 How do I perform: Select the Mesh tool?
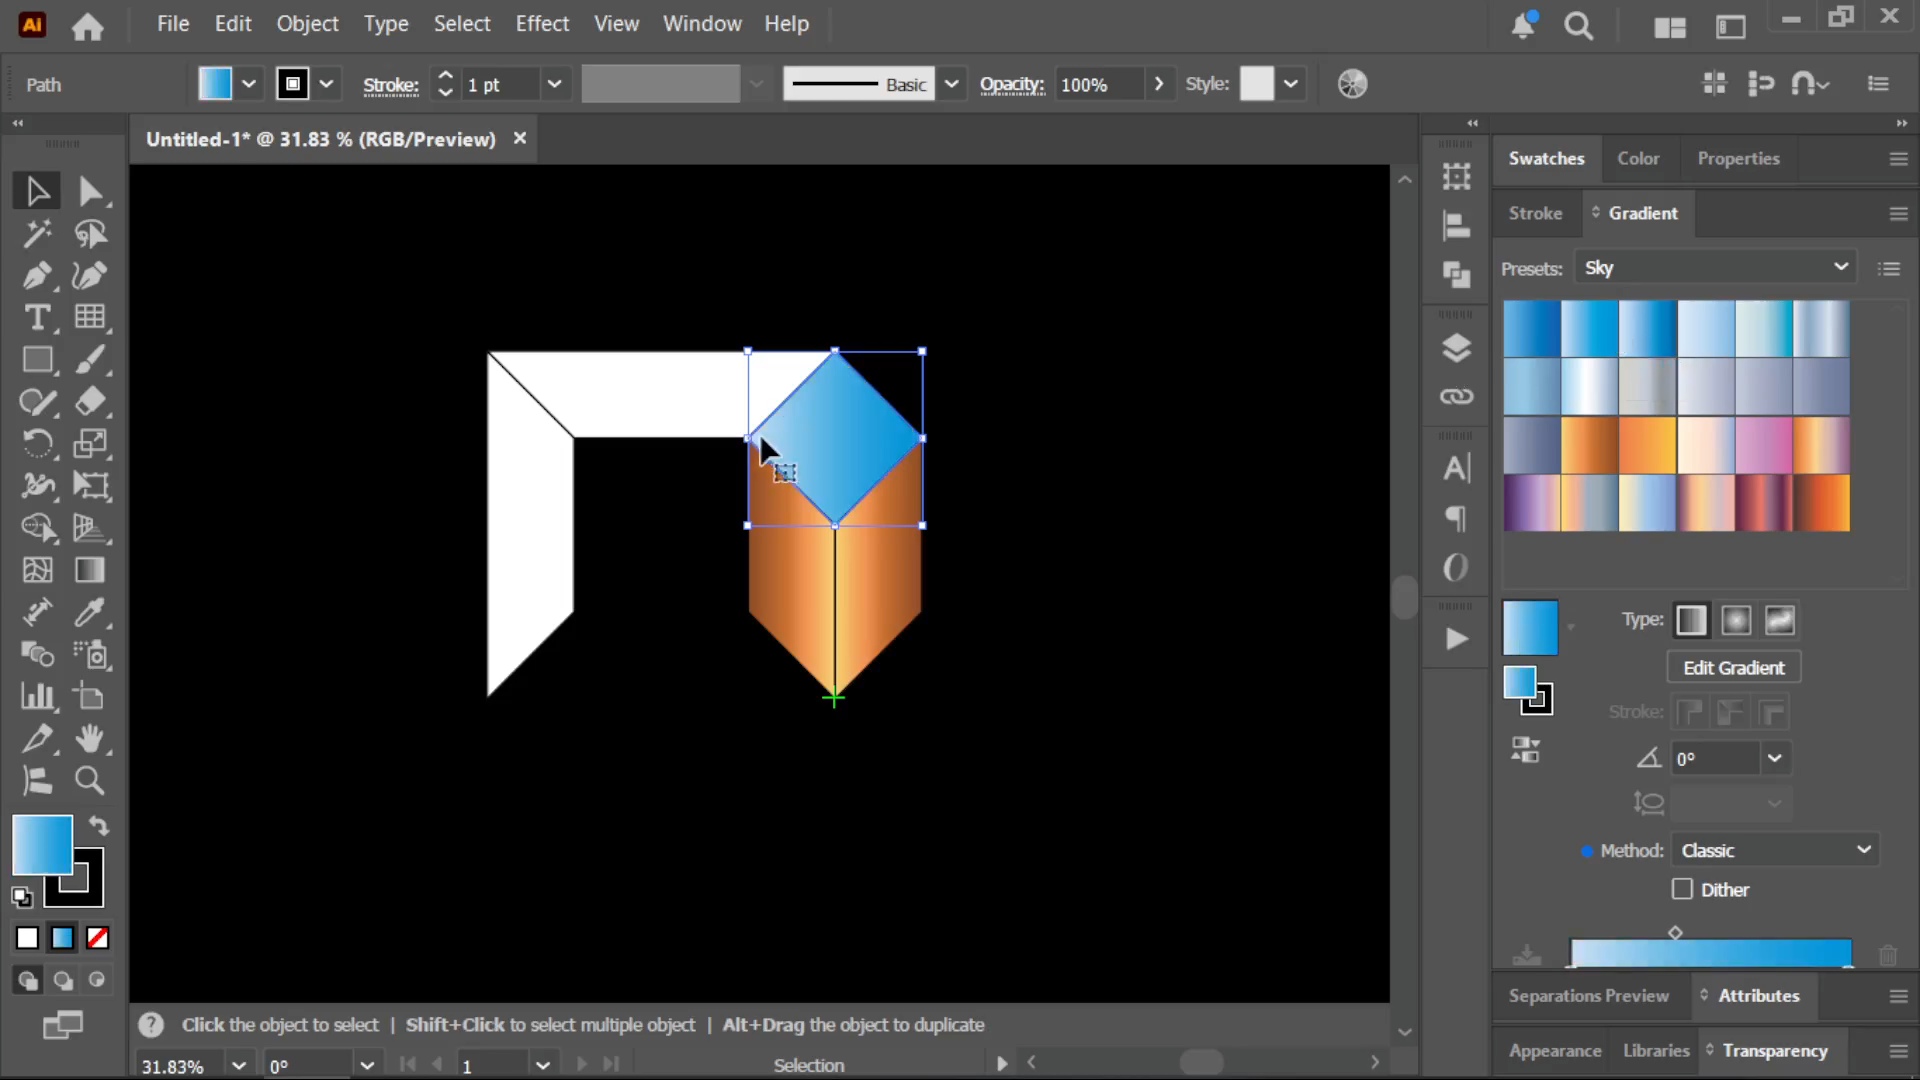click(37, 570)
